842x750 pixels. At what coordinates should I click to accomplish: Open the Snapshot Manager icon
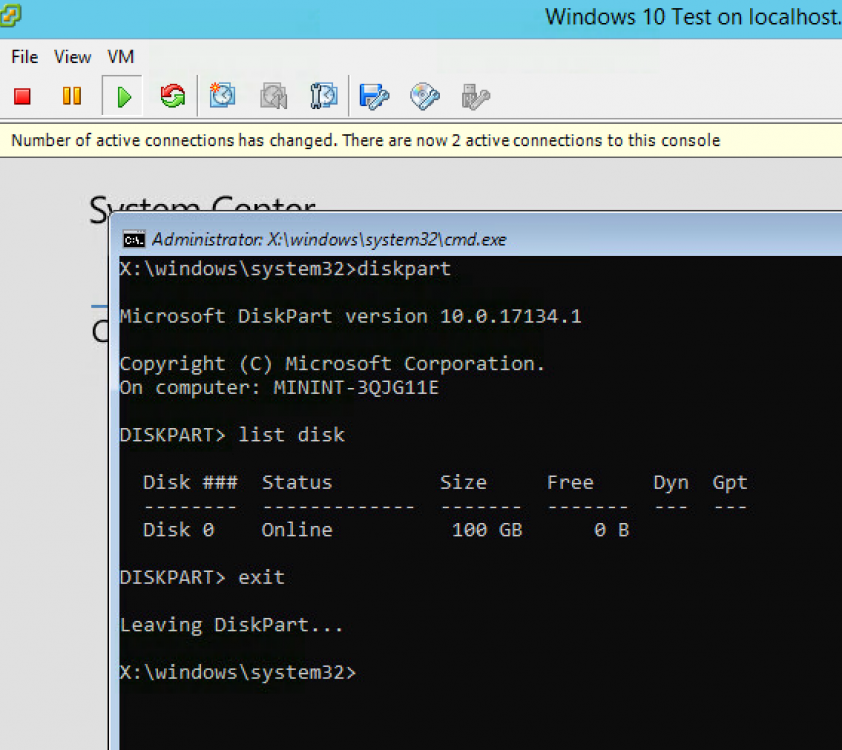[323, 96]
